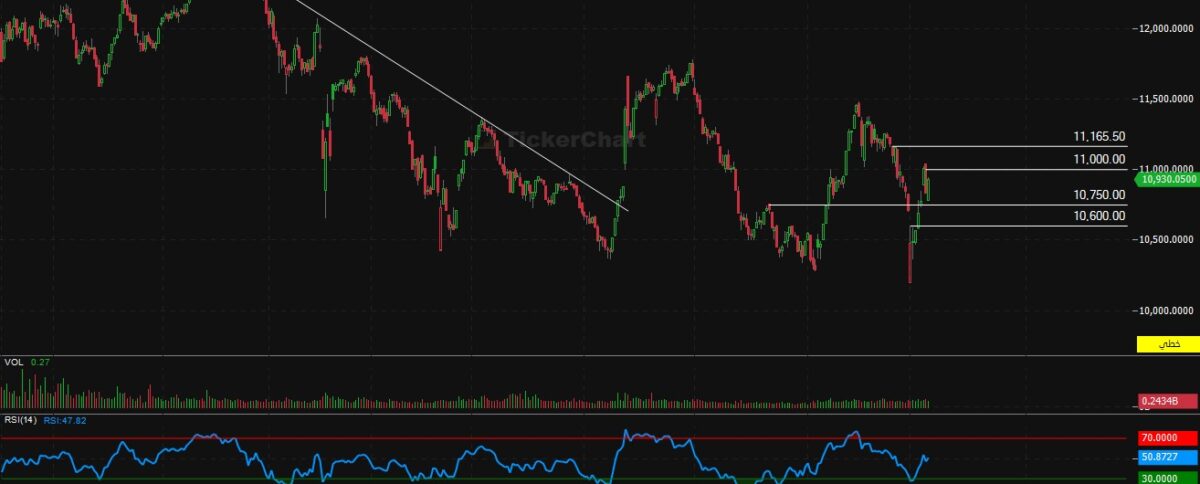Click the 11,500.0000 price axis label

click(1167, 99)
